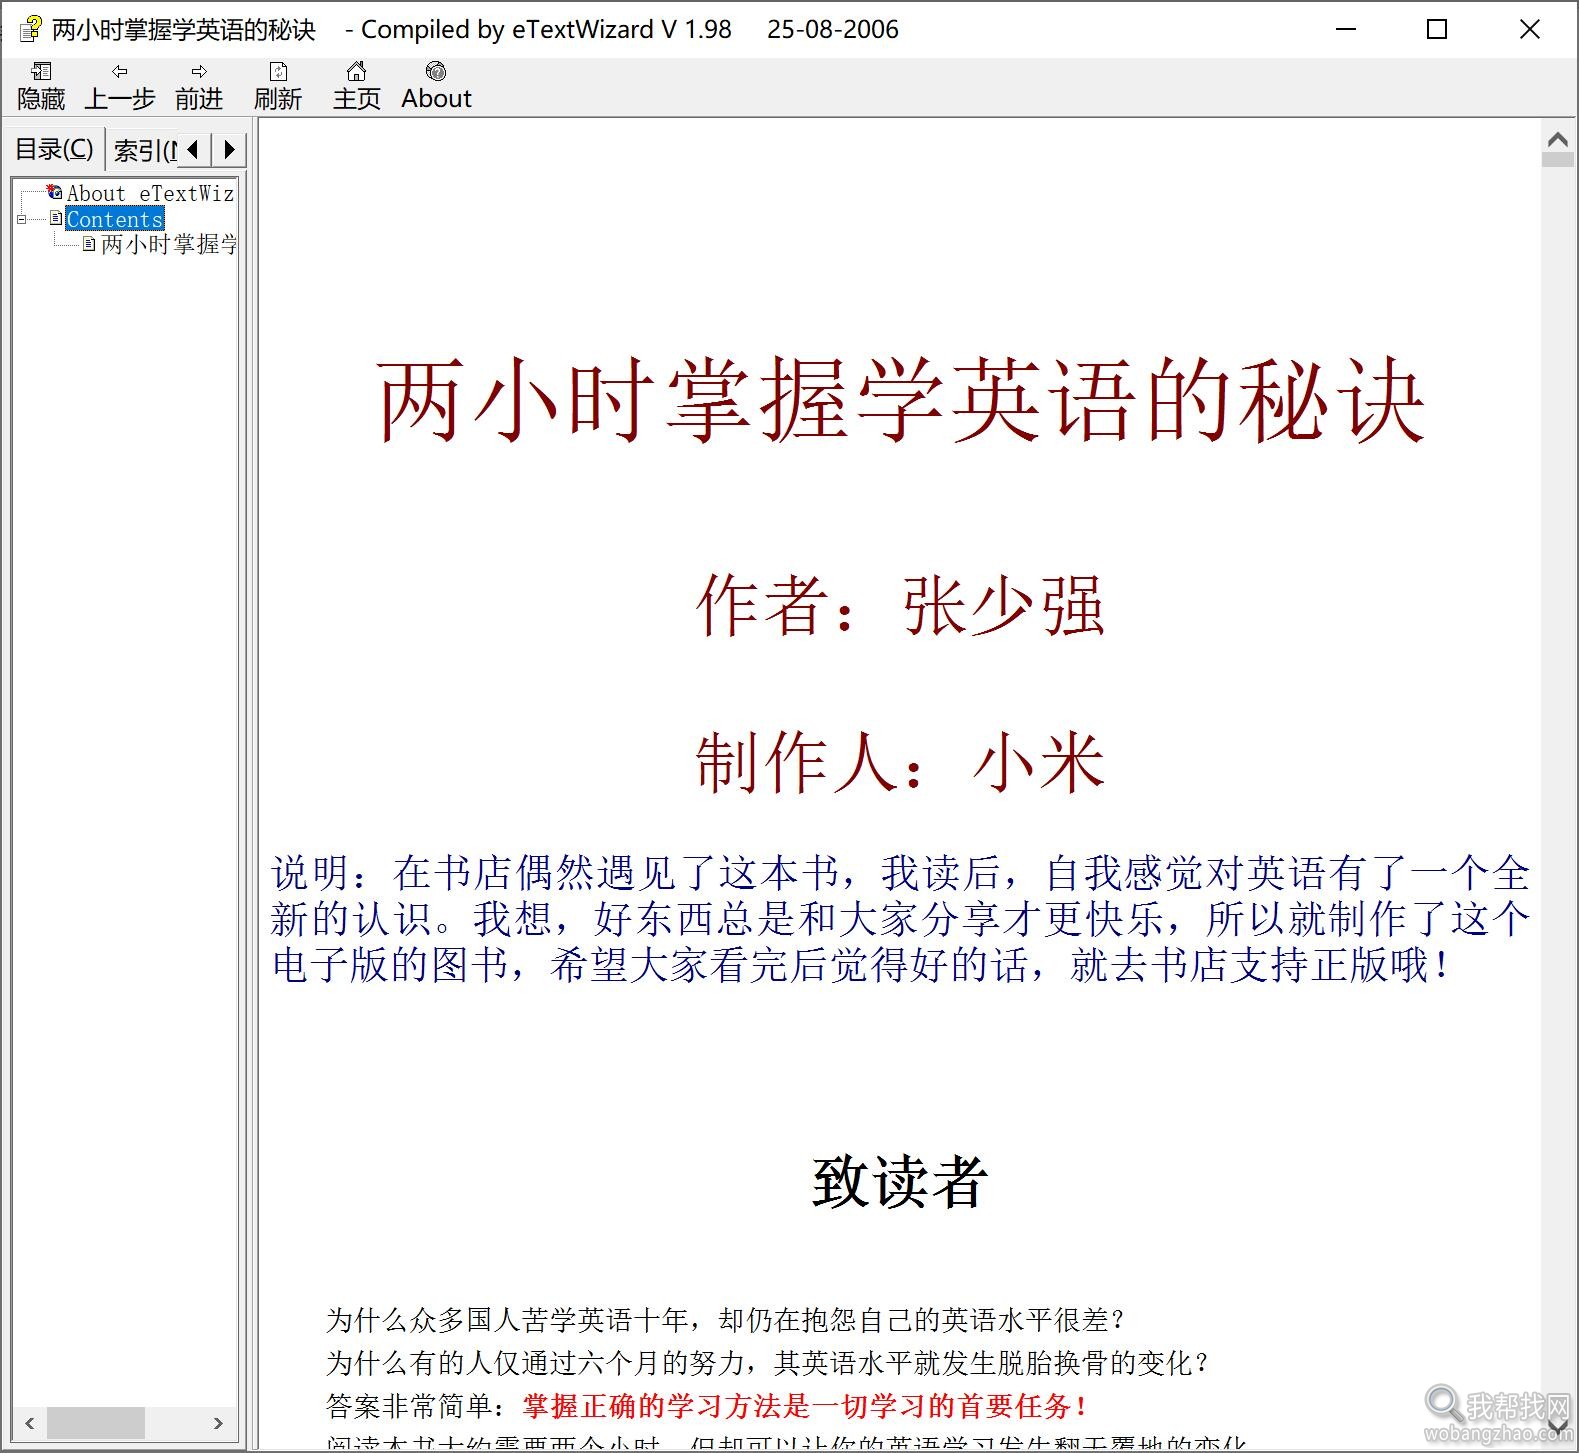The width and height of the screenshot is (1579, 1453).
Task: Click the content vertical scrollbar thumb
Action: pyautogui.click(x=1557, y=159)
